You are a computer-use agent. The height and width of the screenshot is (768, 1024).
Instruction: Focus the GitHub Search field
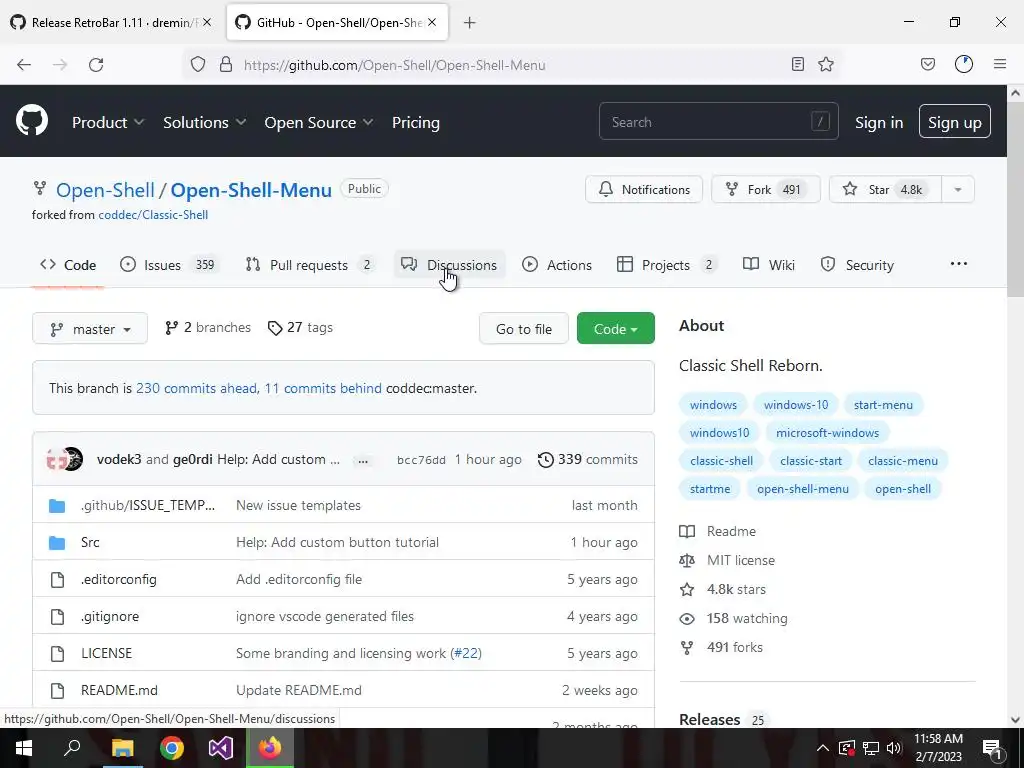tap(718, 121)
